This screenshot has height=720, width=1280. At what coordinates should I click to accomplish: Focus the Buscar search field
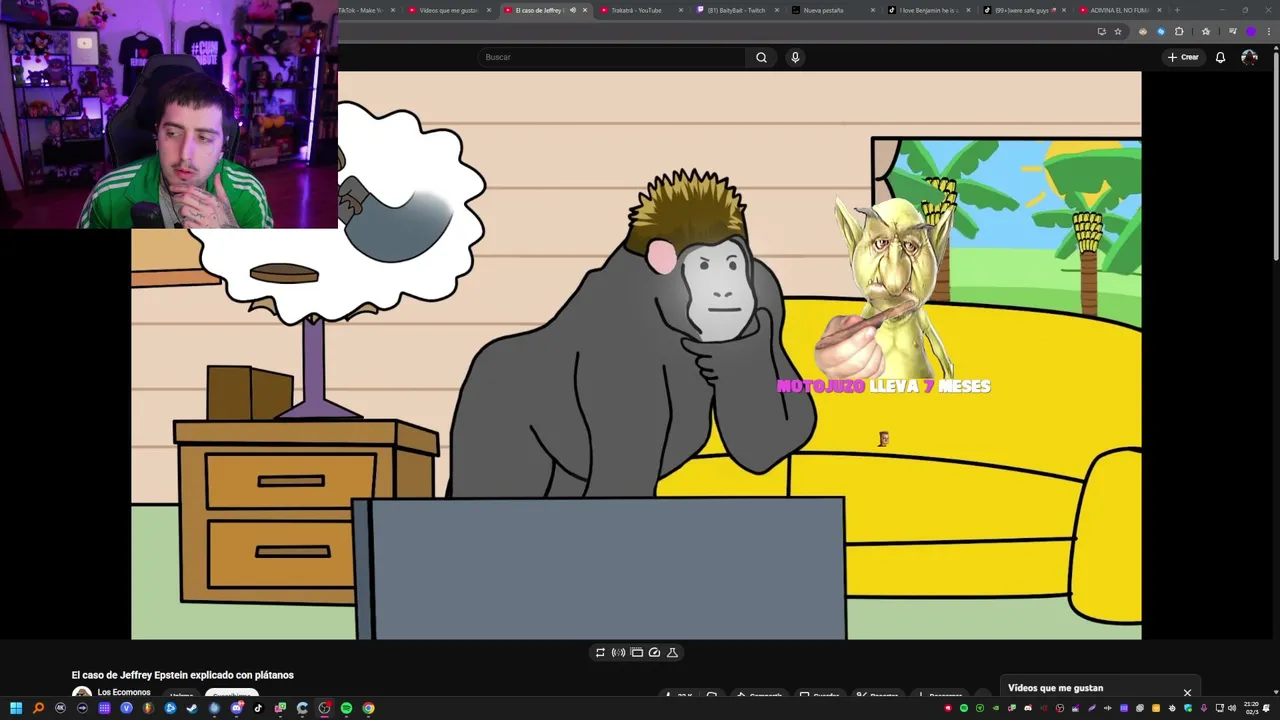coord(611,57)
